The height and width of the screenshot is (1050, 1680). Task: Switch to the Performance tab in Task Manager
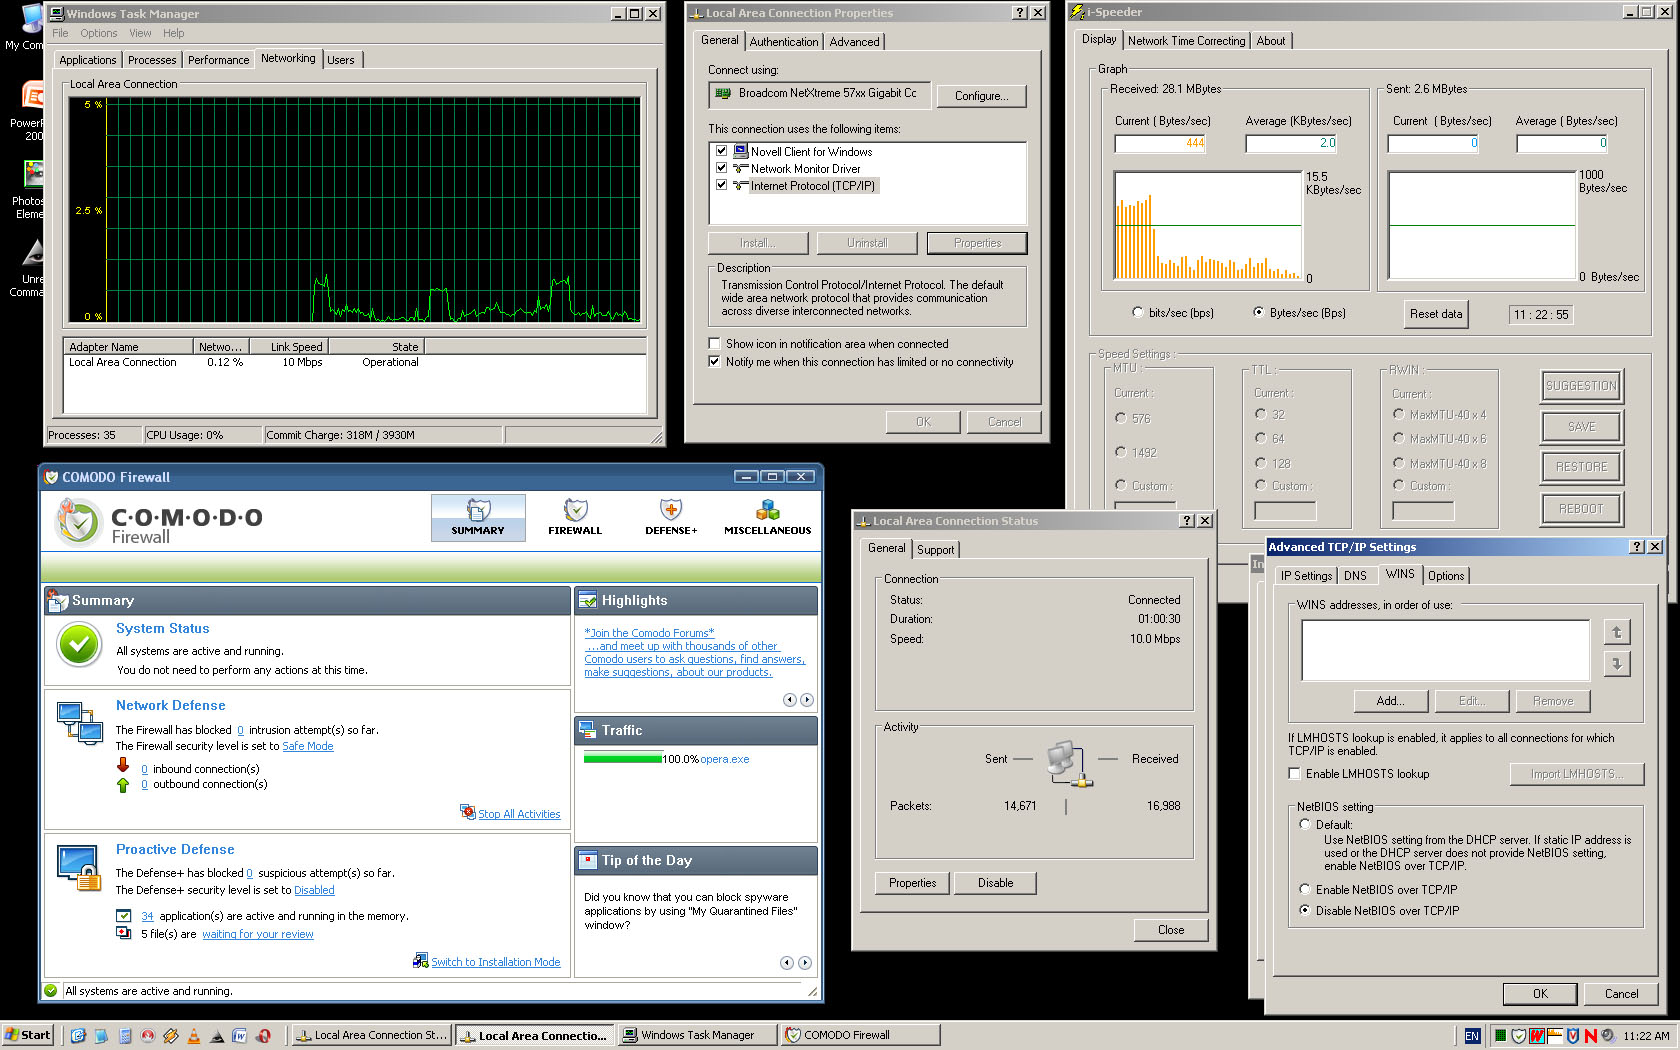click(218, 60)
